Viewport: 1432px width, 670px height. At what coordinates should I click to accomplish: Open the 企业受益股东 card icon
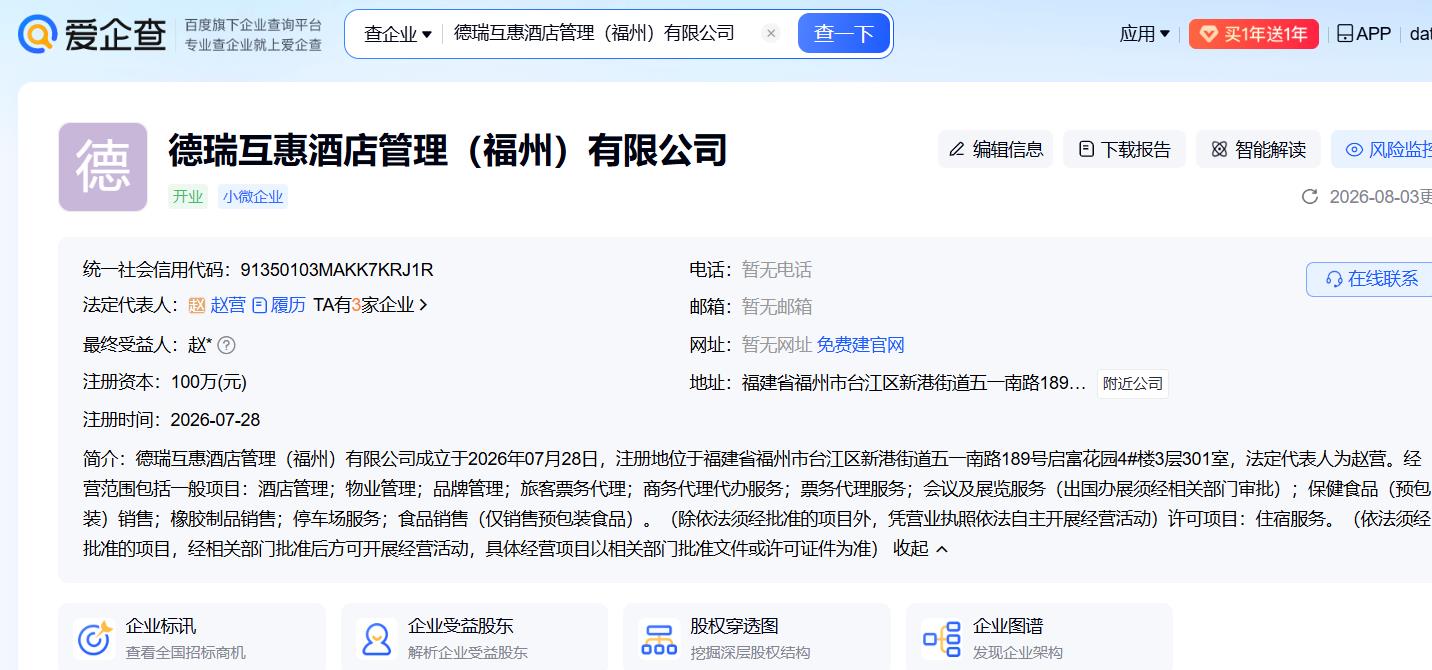(x=377, y=639)
